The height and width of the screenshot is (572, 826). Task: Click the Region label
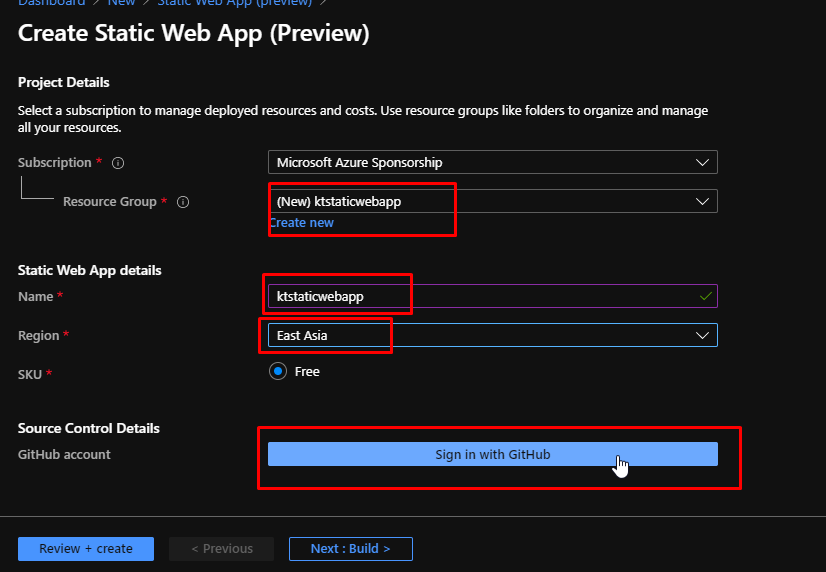pyautogui.click(x=38, y=336)
